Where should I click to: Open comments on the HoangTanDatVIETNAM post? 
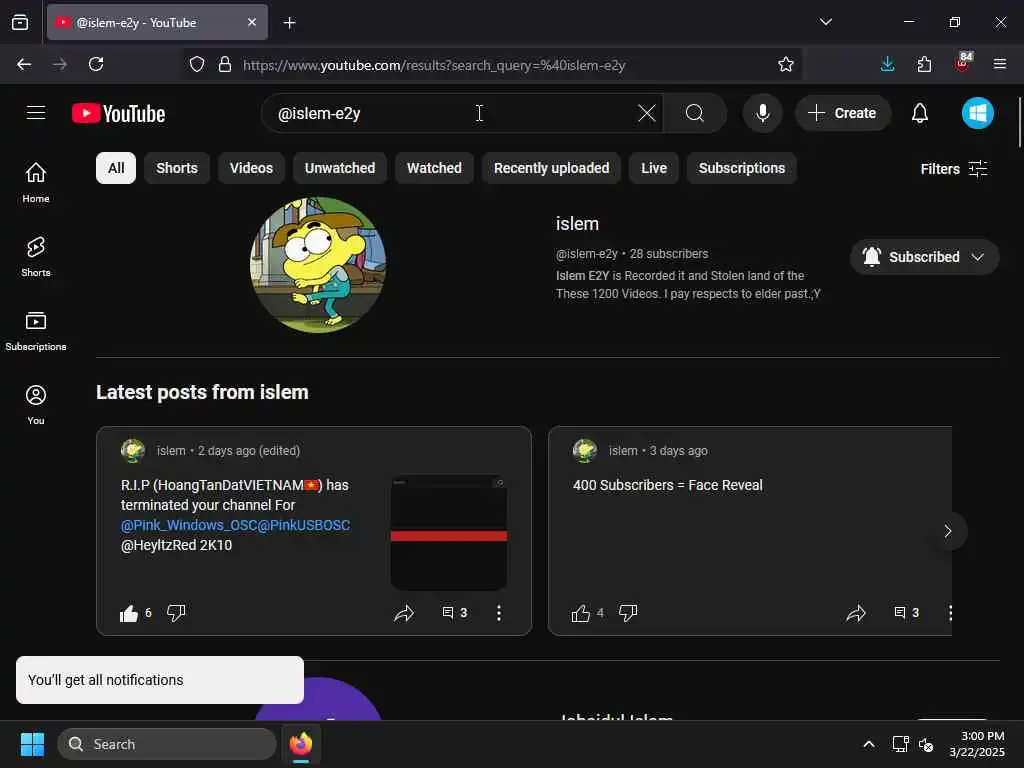pos(455,613)
